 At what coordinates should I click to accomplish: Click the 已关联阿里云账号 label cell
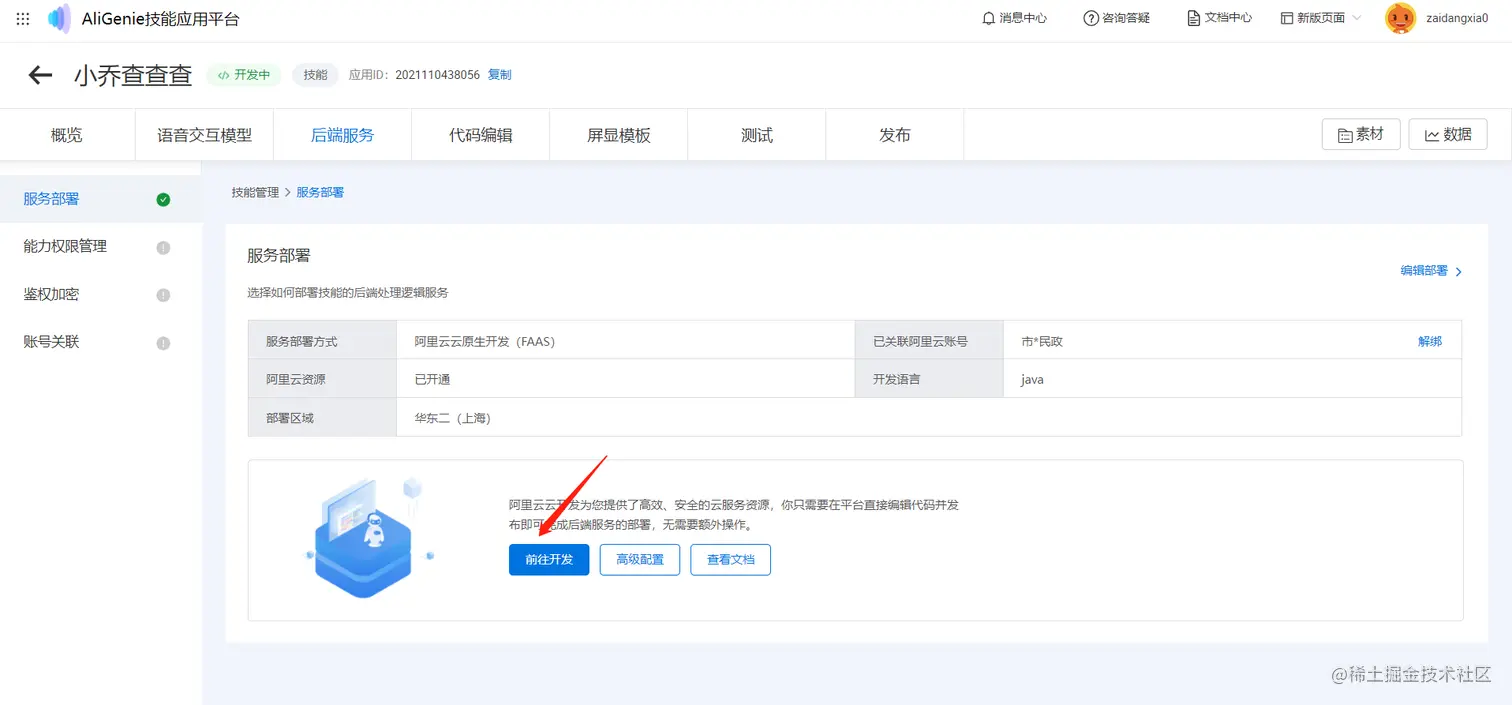click(x=929, y=341)
